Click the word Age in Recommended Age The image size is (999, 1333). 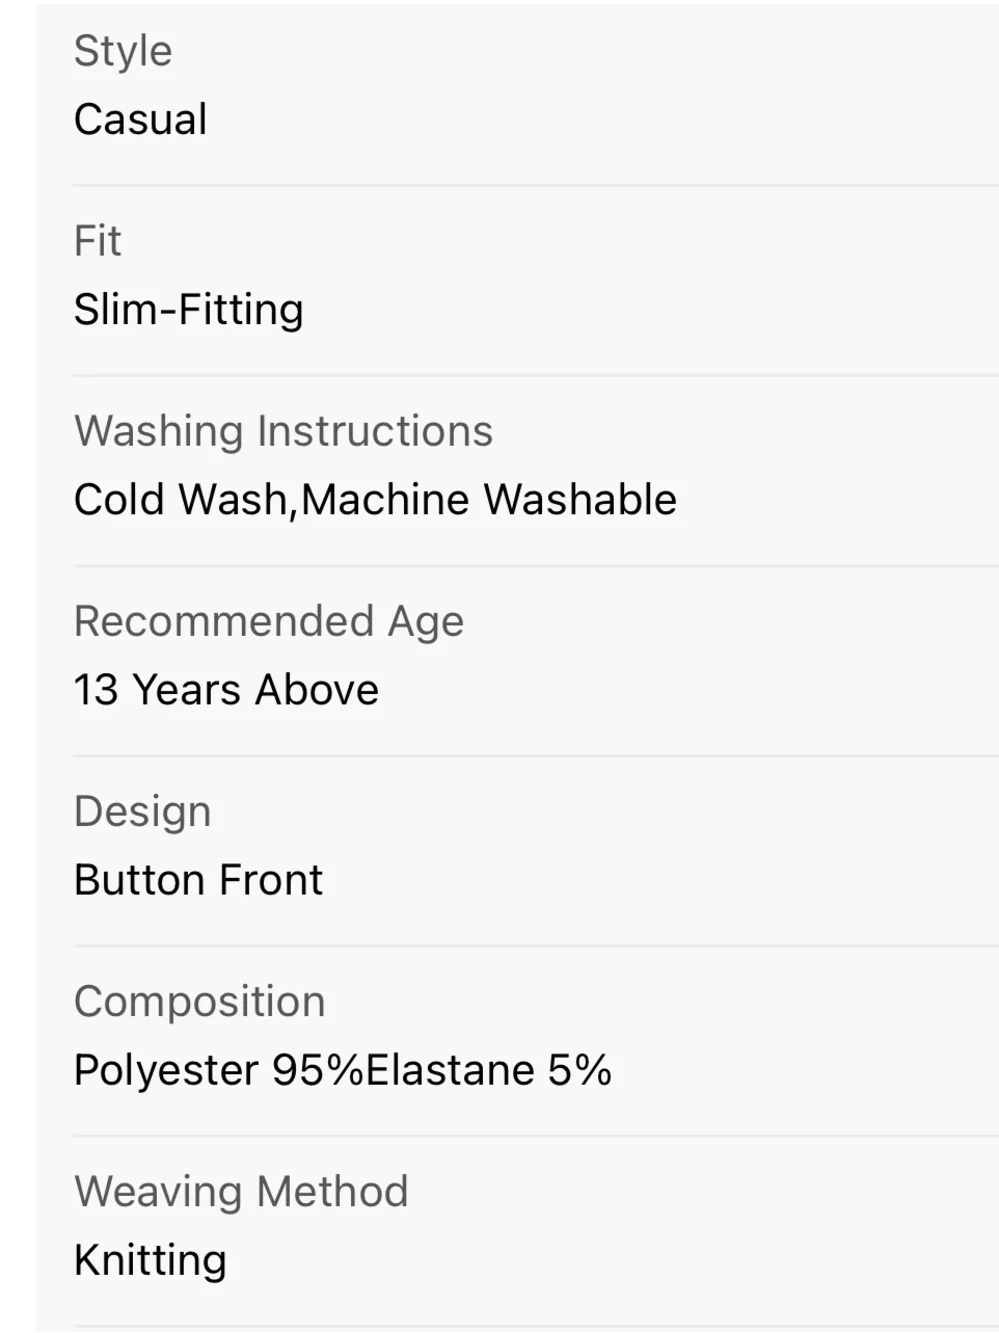[427, 623]
